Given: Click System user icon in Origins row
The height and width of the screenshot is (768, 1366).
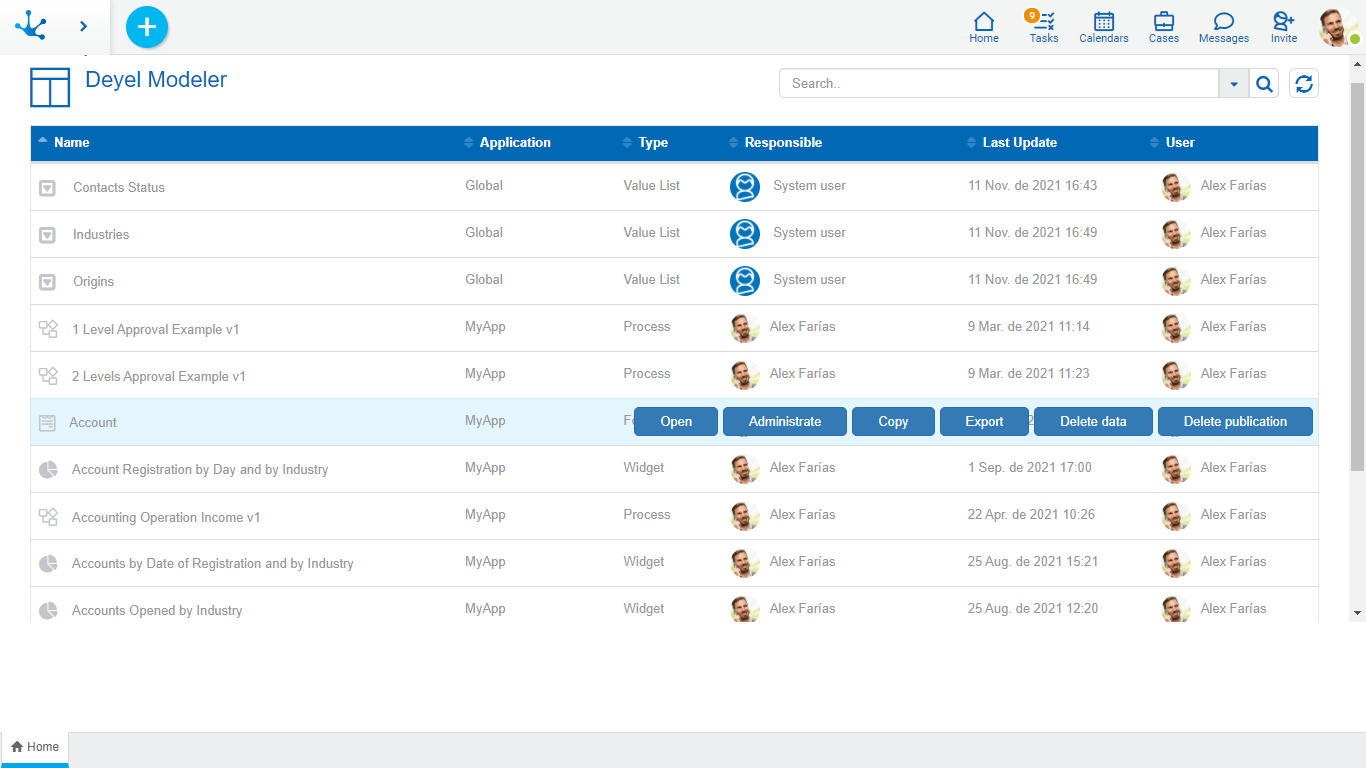Looking at the screenshot, I should coord(745,281).
